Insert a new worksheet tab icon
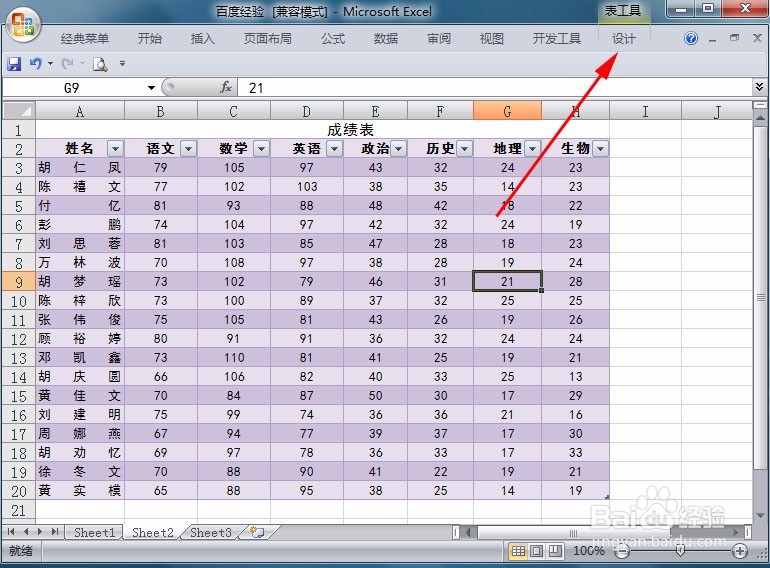The width and height of the screenshot is (770, 568). click(x=257, y=532)
